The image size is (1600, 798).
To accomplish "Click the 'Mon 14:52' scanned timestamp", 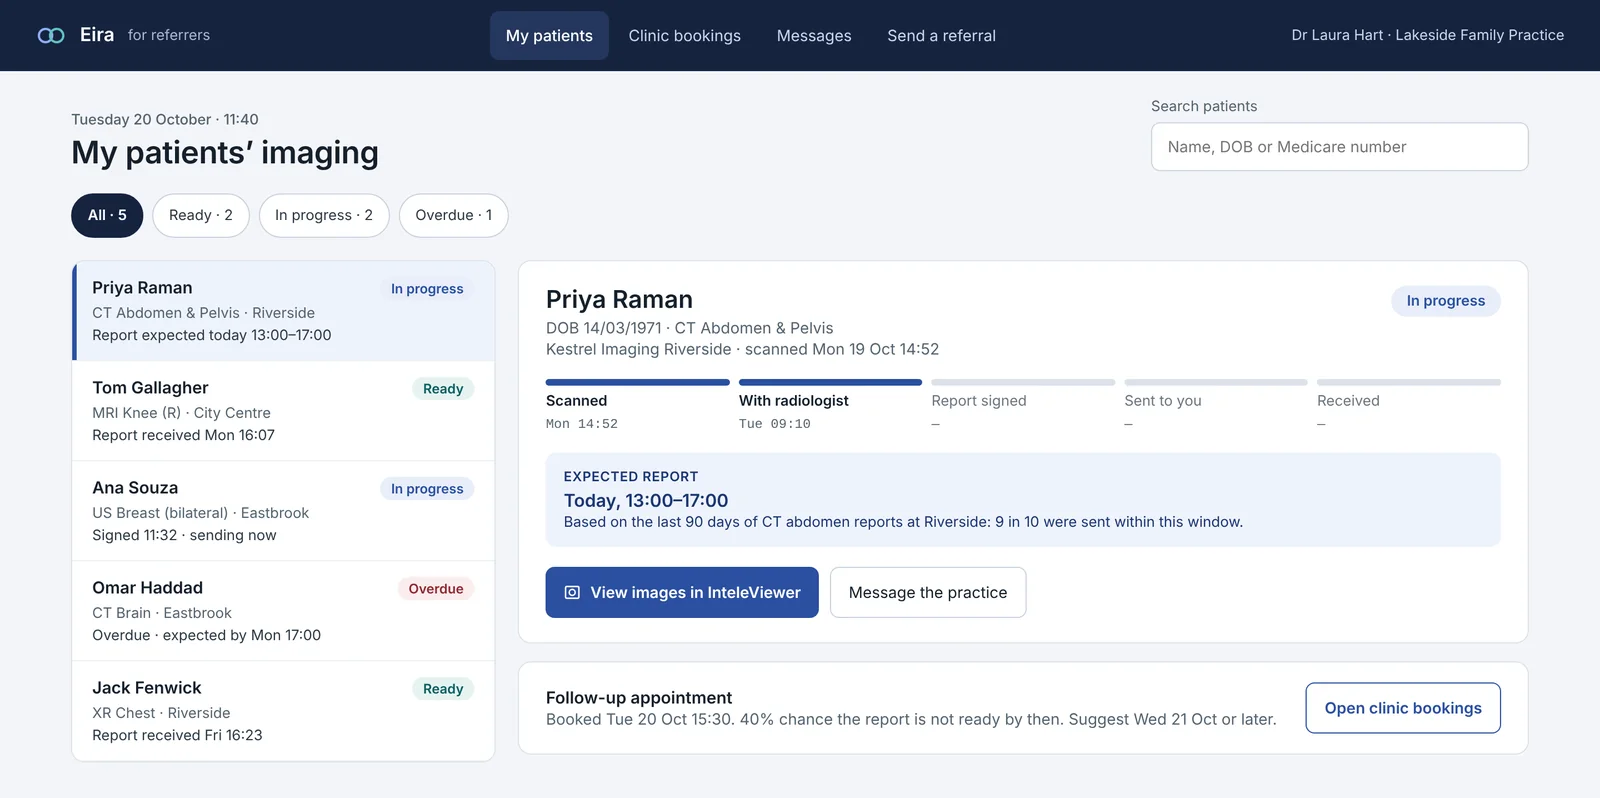I will click(x=582, y=424).
